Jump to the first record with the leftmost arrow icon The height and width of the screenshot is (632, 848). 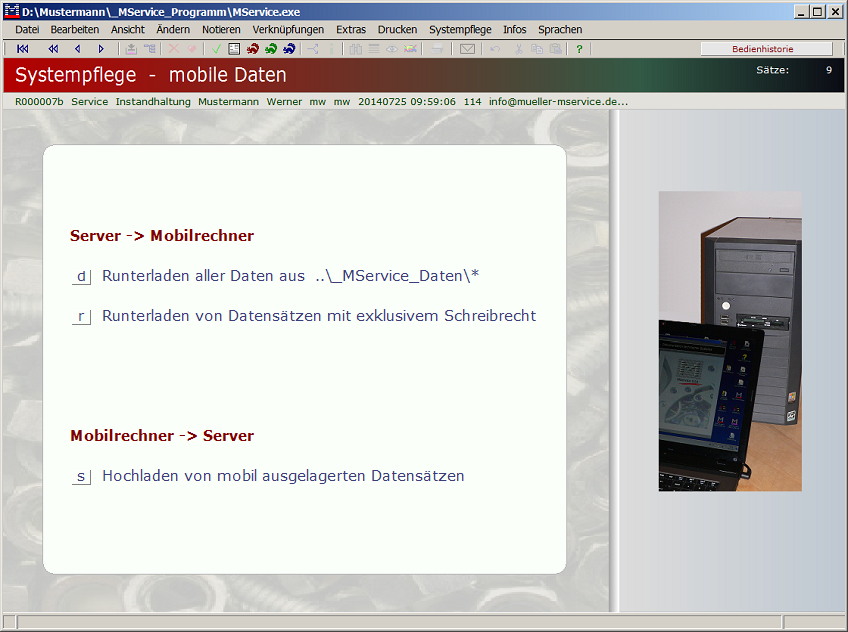click(23, 48)
